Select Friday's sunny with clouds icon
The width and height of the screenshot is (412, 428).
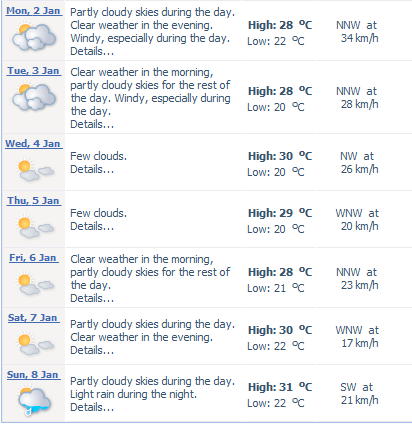point(35,284)
